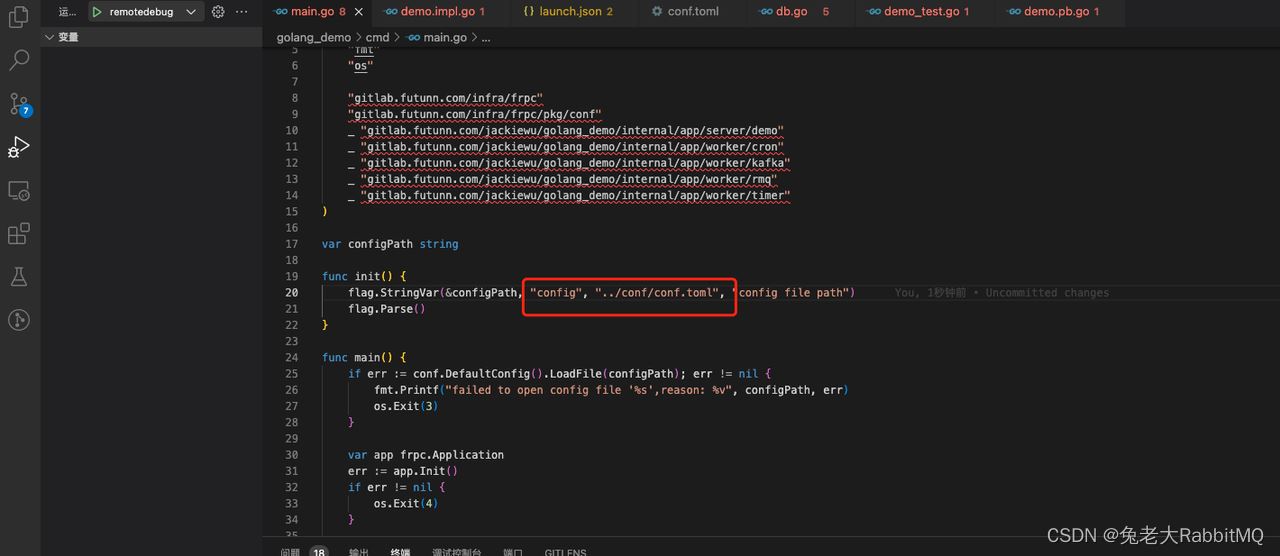Viewport: 1280px width, 556px height.
Task: Switch to the demo.impl.go tab
Action: pyautogui.click(x=435, y=12)
